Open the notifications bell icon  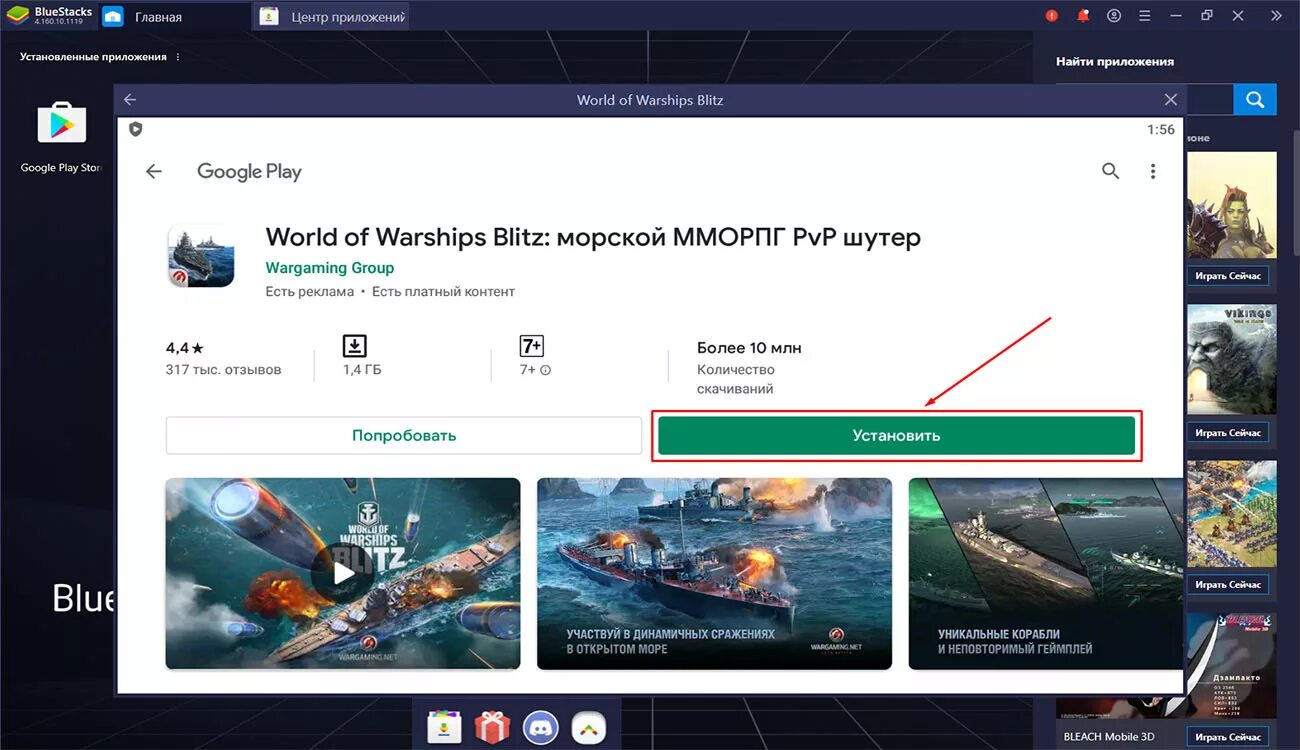pyautogui.click(x=1083, y=16)
